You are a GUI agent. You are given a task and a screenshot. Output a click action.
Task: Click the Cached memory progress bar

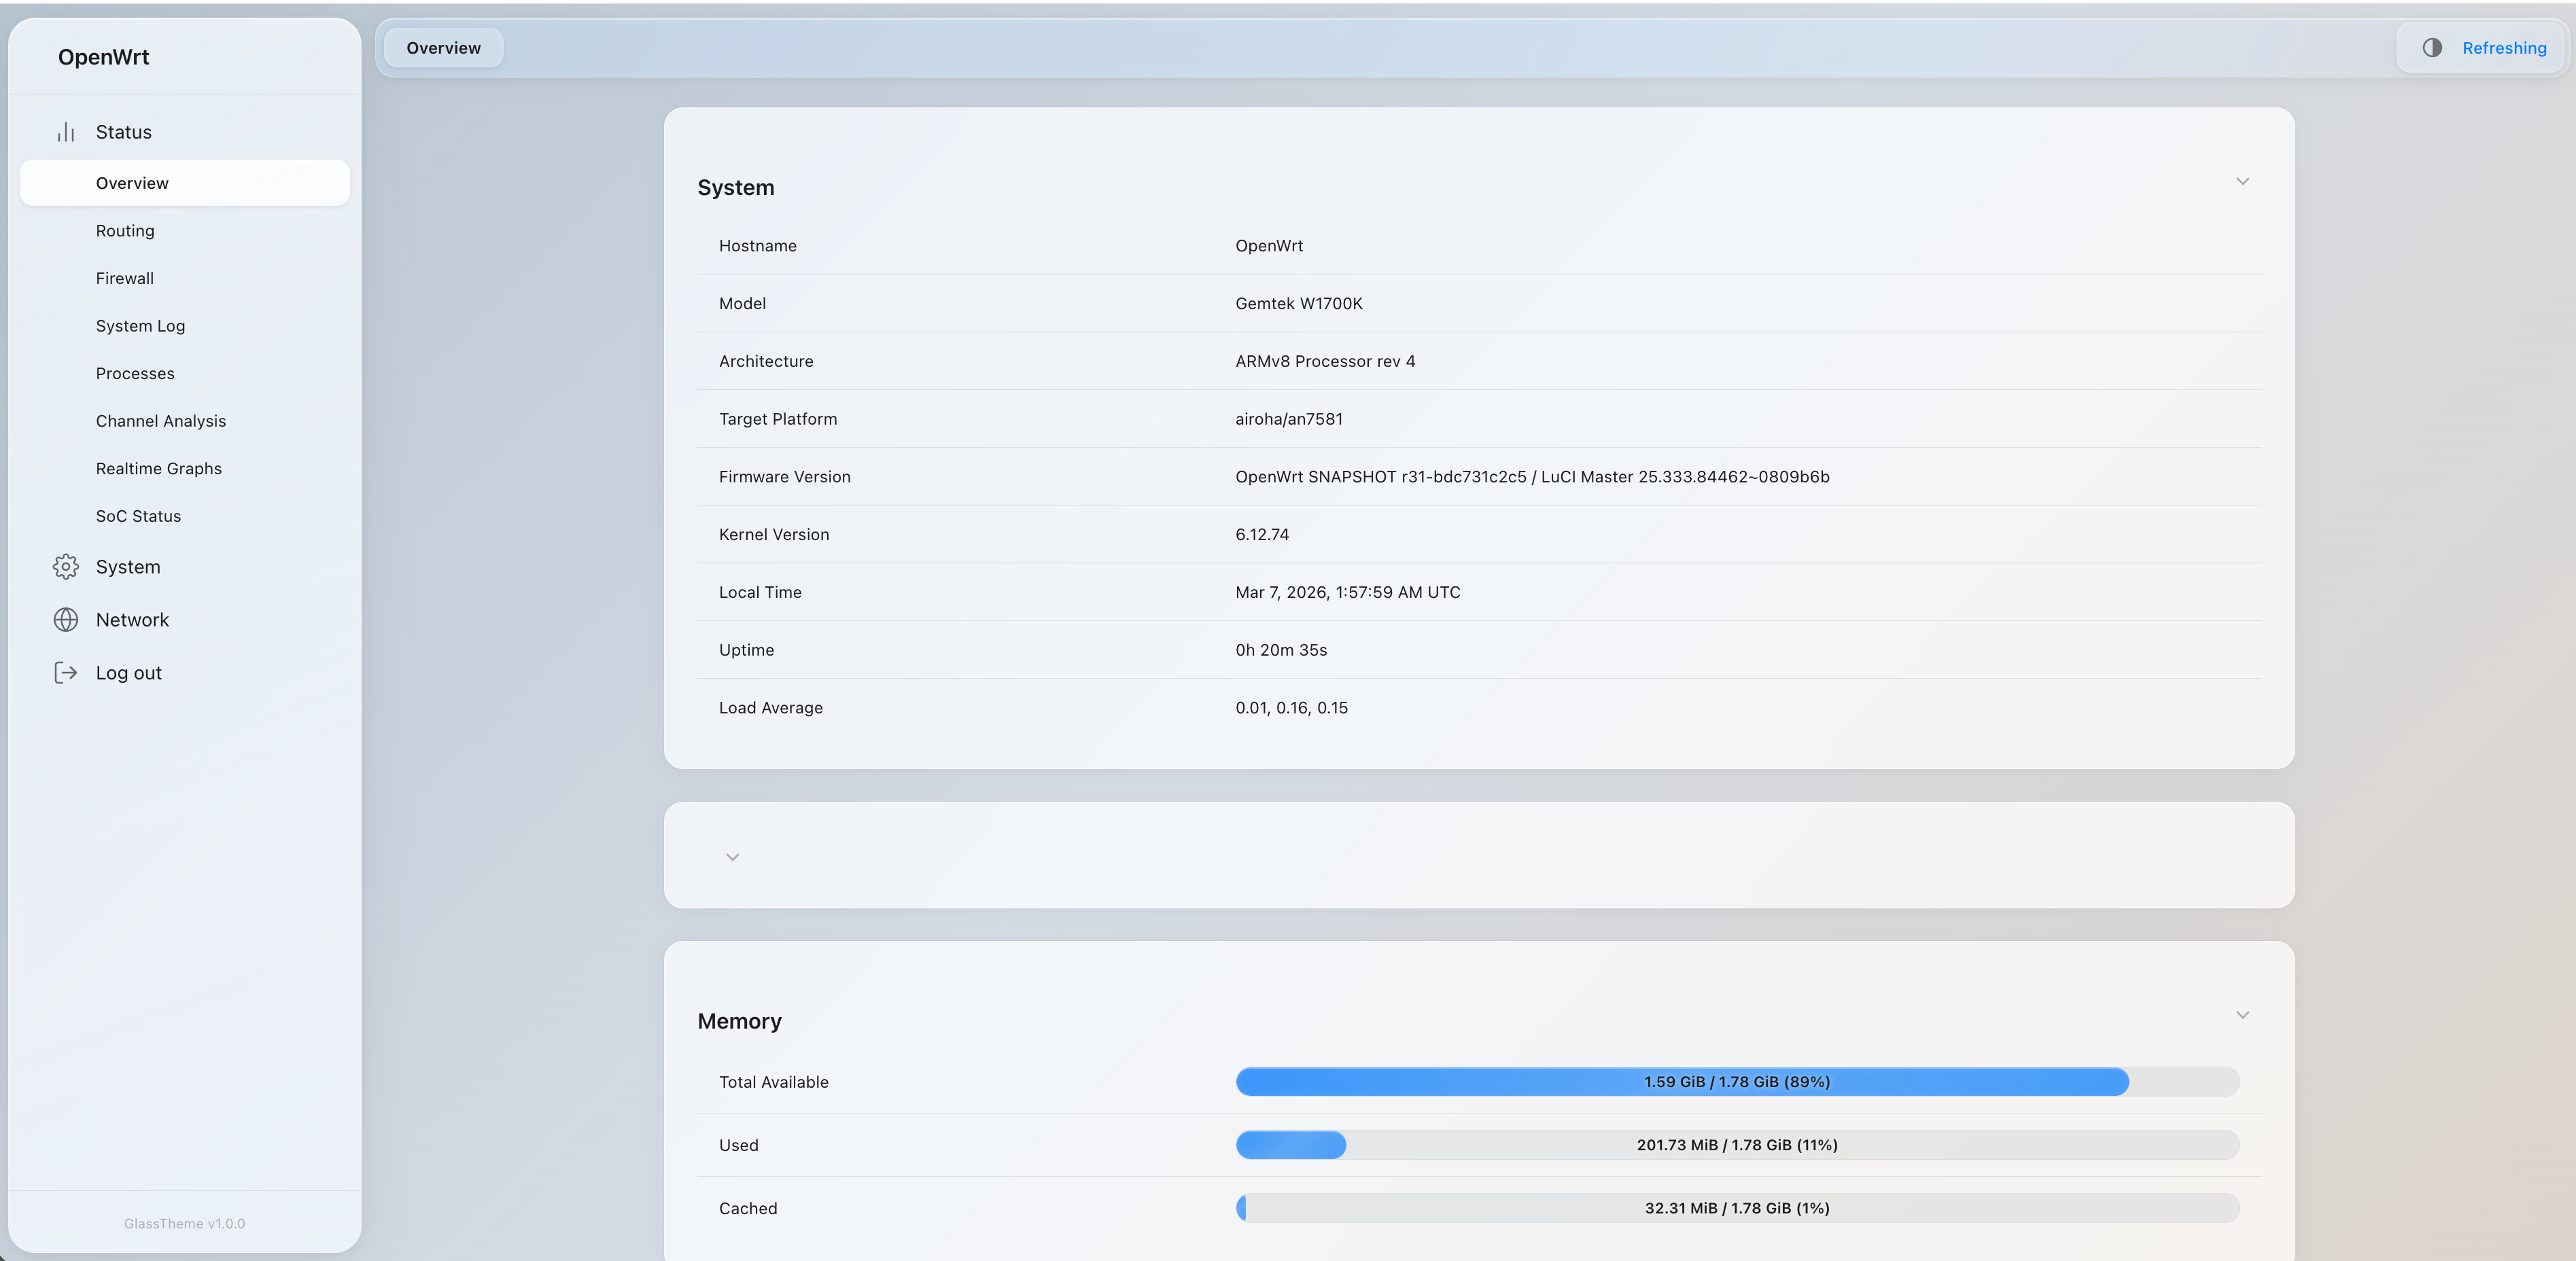pos(1737,1208)
